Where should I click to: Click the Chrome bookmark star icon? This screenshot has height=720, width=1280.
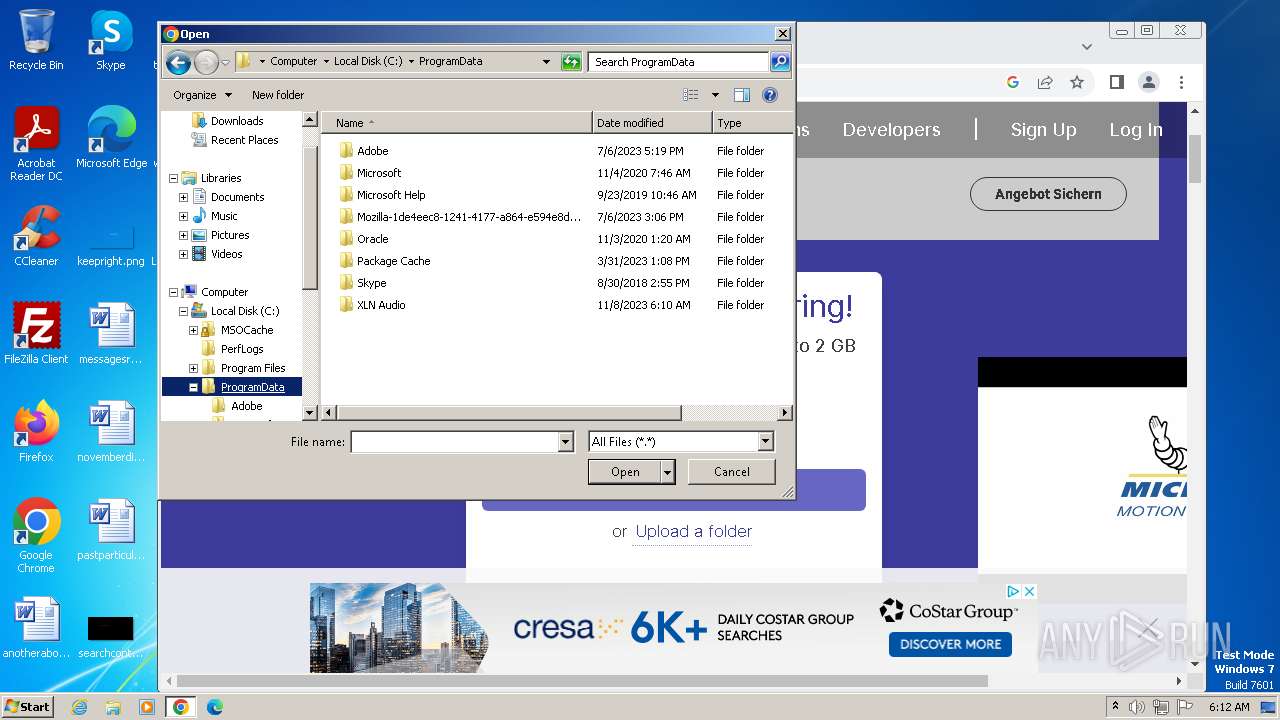point(1077,82)
